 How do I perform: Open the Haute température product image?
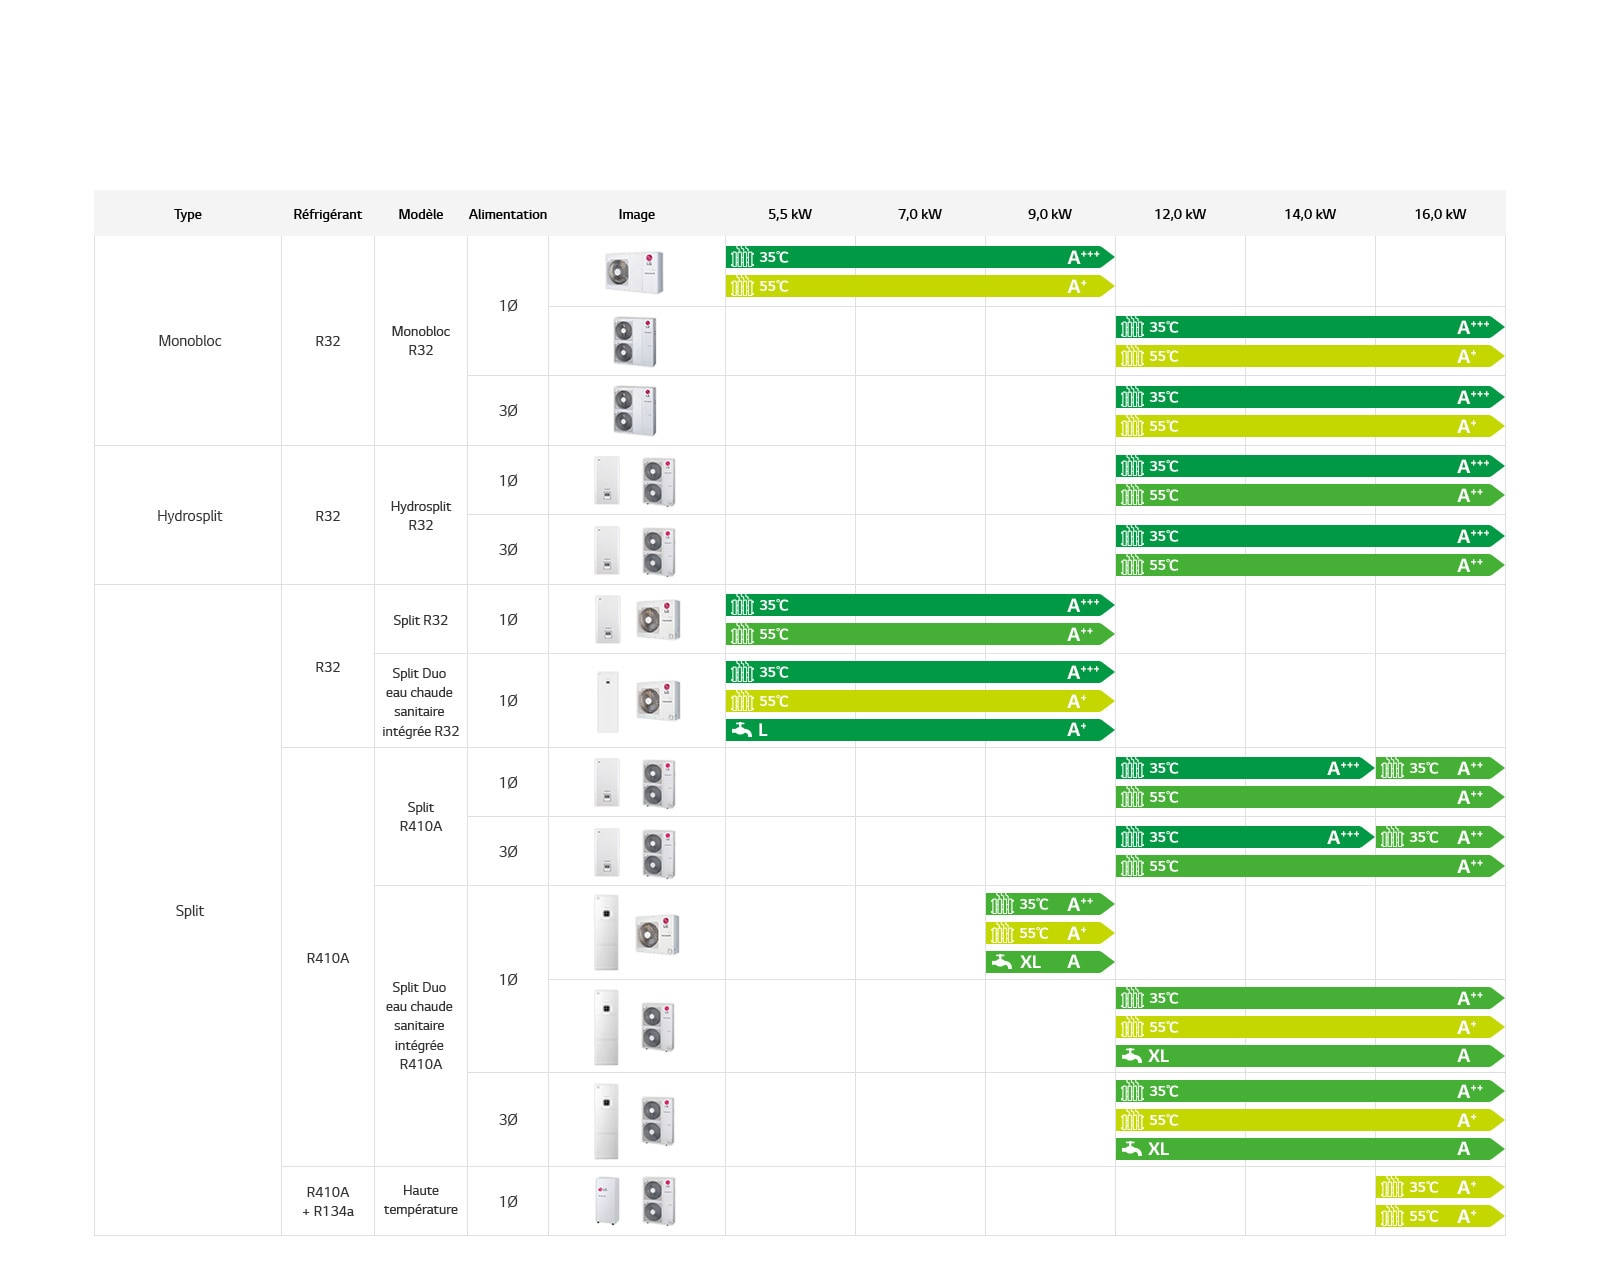636,1201
